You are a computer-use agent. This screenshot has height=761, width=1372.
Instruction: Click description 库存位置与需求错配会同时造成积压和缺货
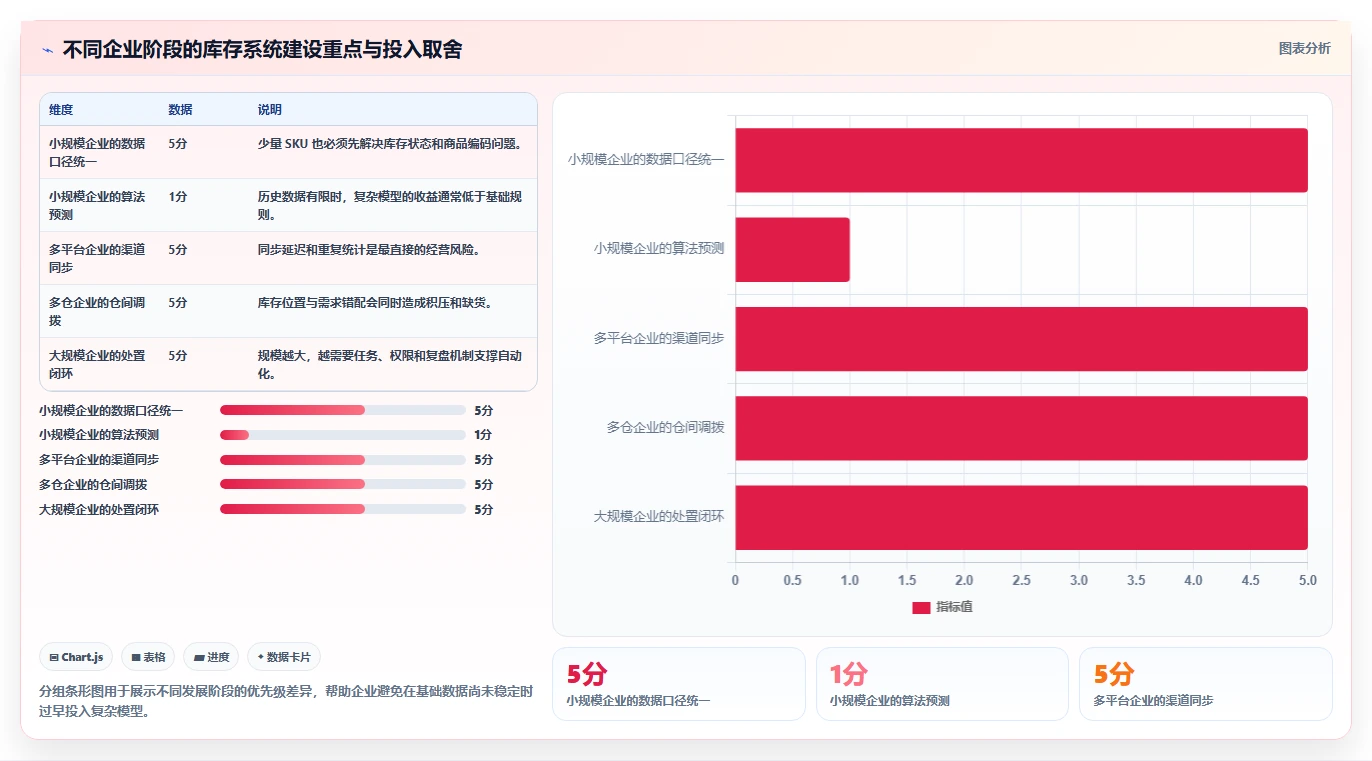click(x=375, y=303)
